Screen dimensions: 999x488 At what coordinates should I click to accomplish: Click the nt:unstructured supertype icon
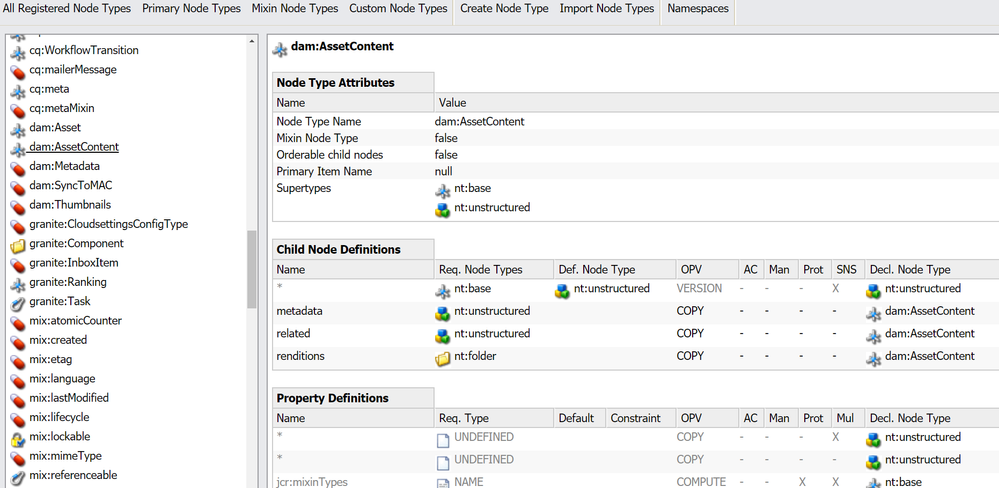(x=443, y=209)
